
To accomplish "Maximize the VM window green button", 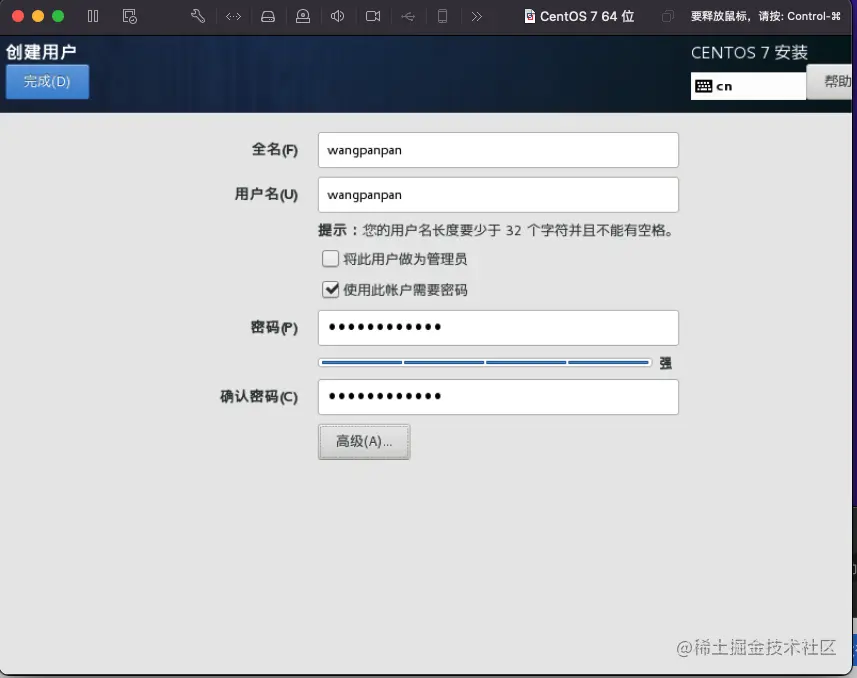I will point(58,16).
